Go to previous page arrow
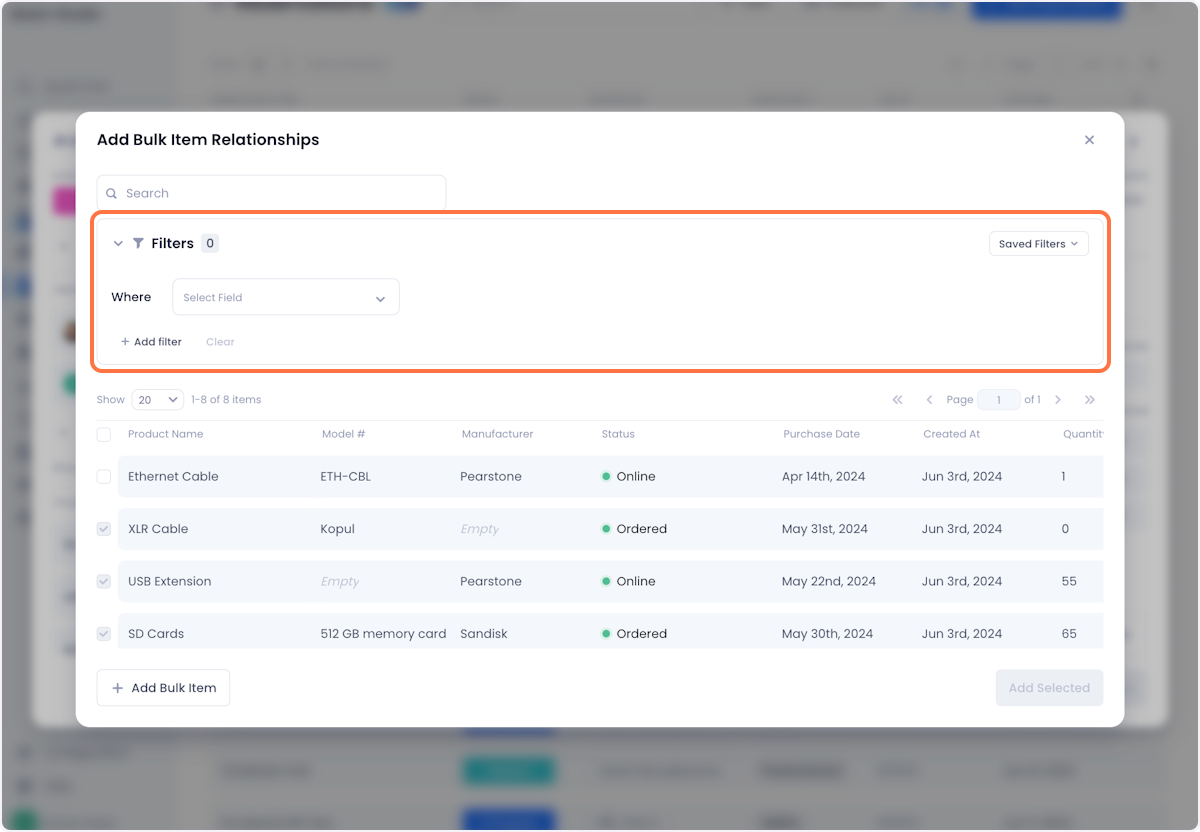This screenshot has height=832, width=1200. (929, 399)
